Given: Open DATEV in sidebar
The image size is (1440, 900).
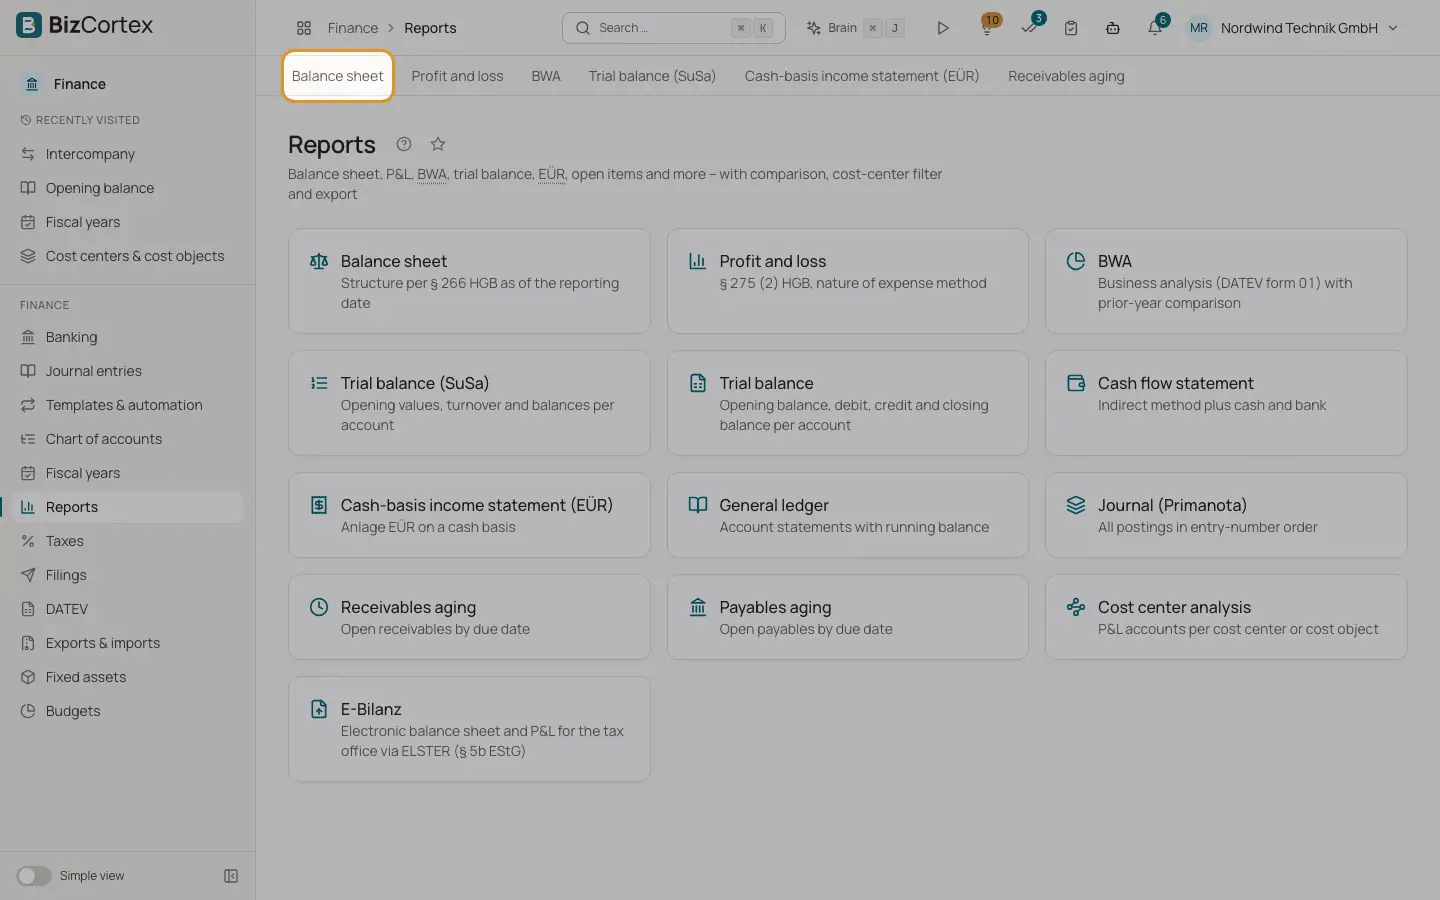Looking at the screenshot, I should [x=128, y=609].
